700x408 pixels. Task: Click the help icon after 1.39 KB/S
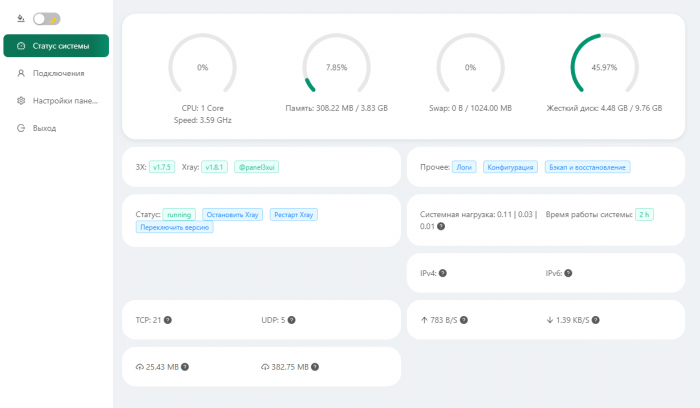[595, 320]
